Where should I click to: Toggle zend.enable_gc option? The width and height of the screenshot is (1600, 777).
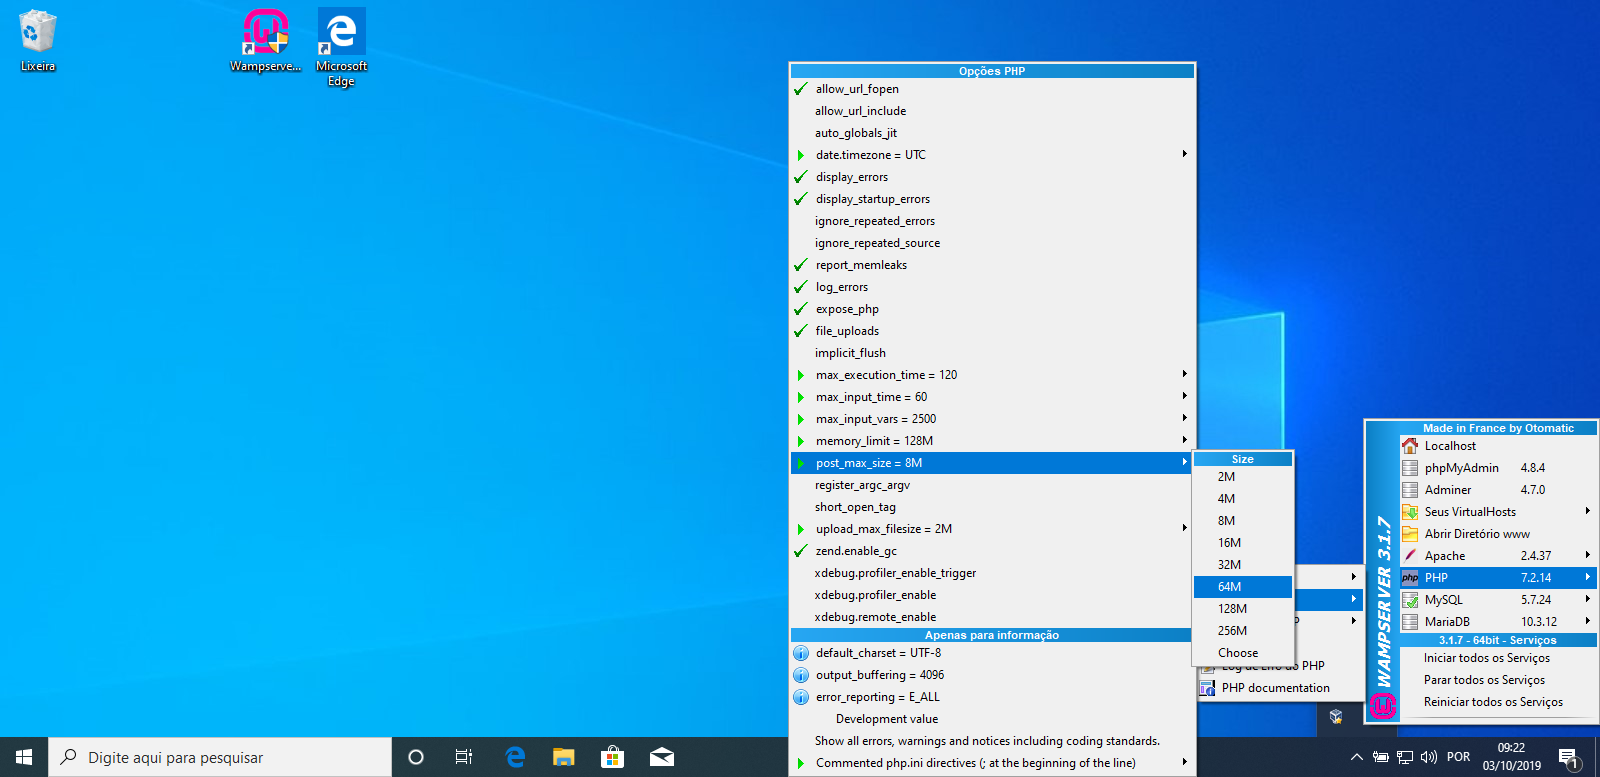tap(991, 551)
